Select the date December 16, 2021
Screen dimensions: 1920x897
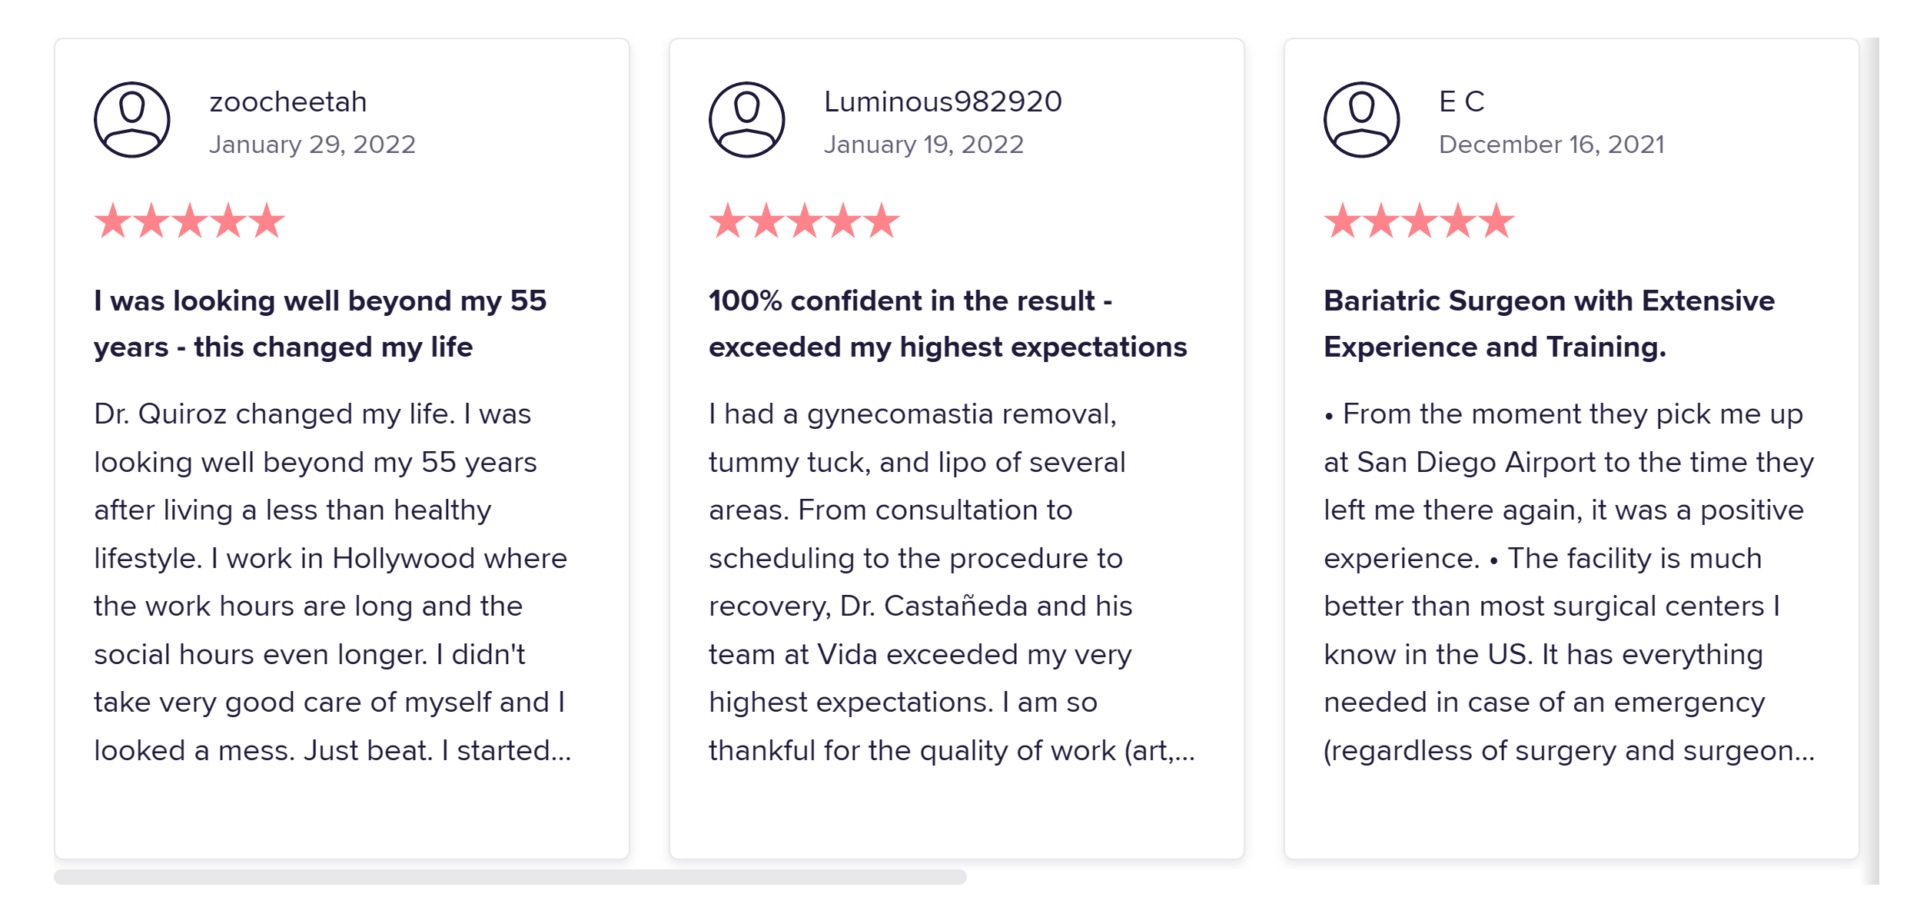click(1552, 144)
